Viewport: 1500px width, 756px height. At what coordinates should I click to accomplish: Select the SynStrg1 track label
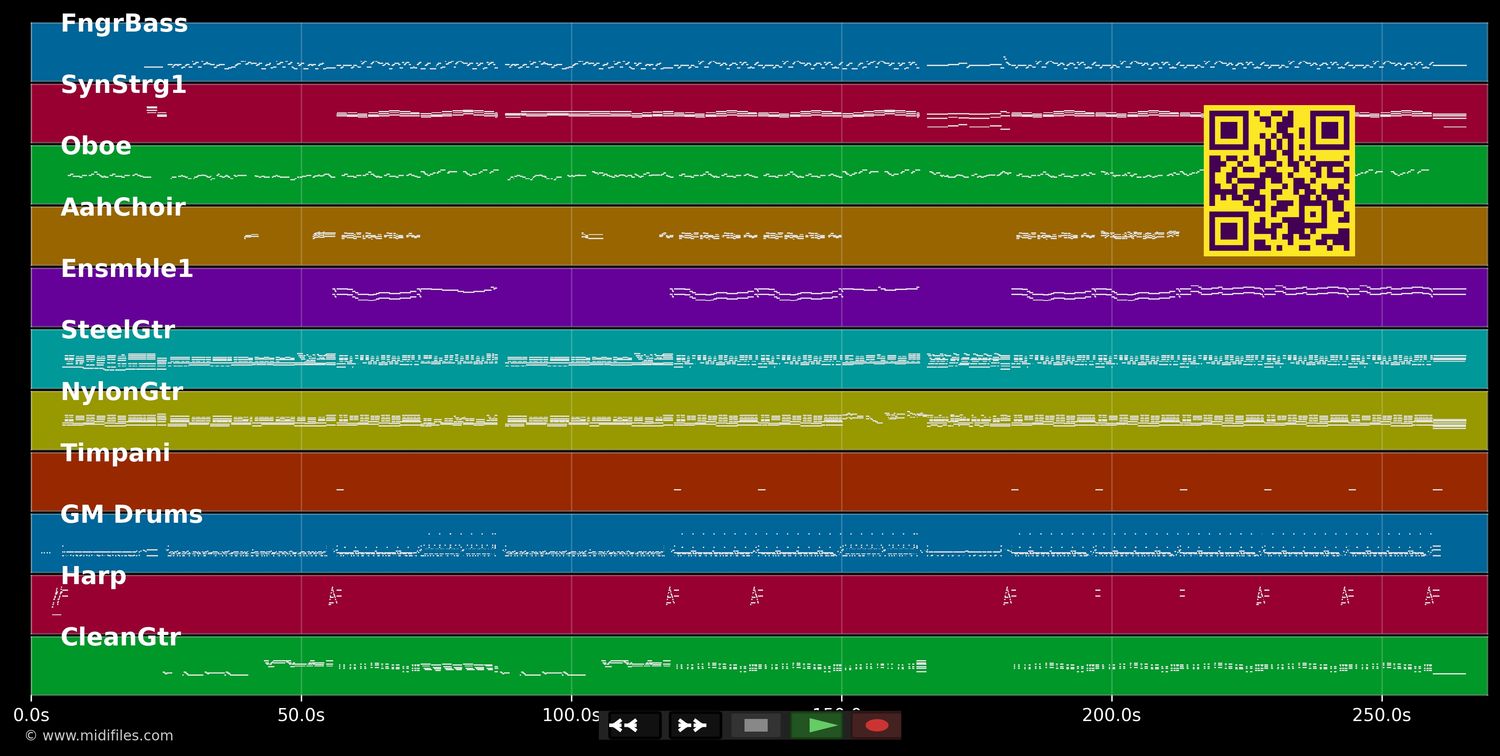coord(123,85)
